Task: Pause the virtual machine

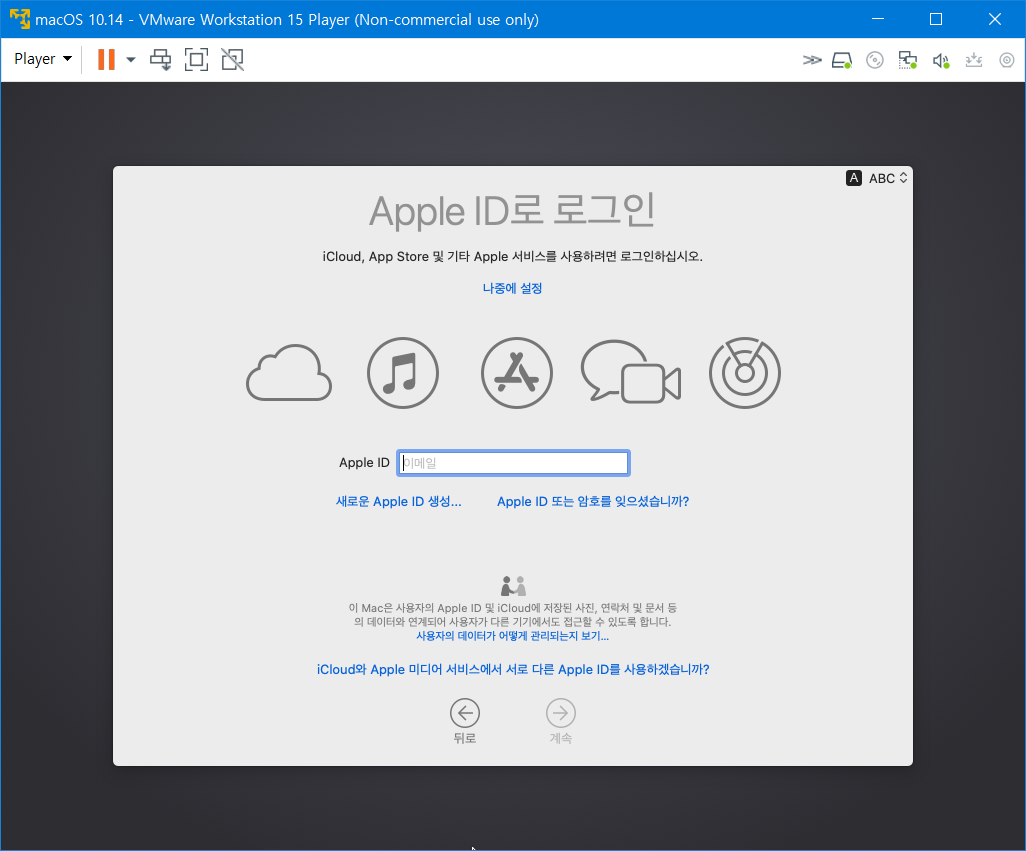Action: [106, 60]
